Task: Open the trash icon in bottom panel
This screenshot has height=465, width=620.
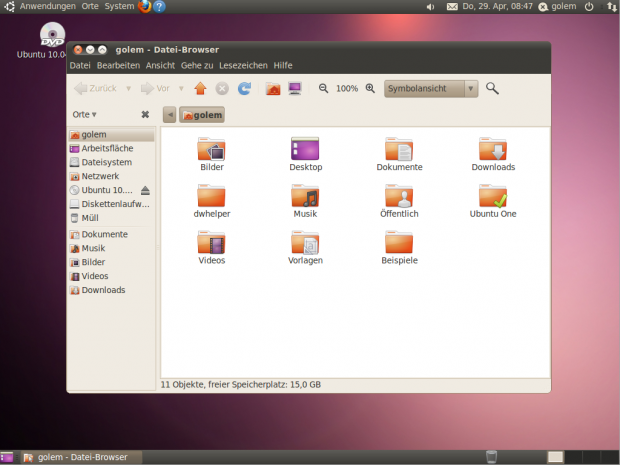Action: pos(491,457)
